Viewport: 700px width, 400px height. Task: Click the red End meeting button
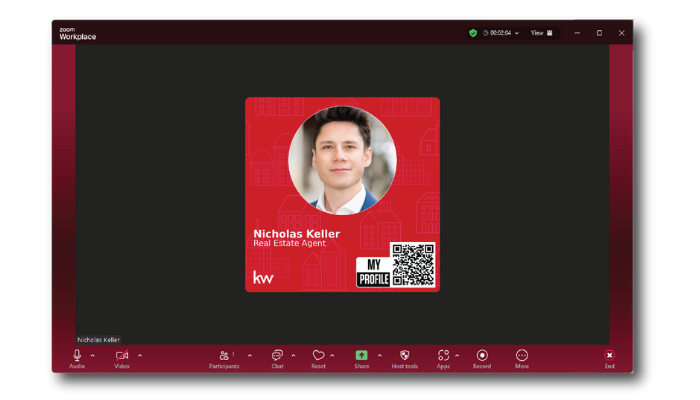pos(609,359)
